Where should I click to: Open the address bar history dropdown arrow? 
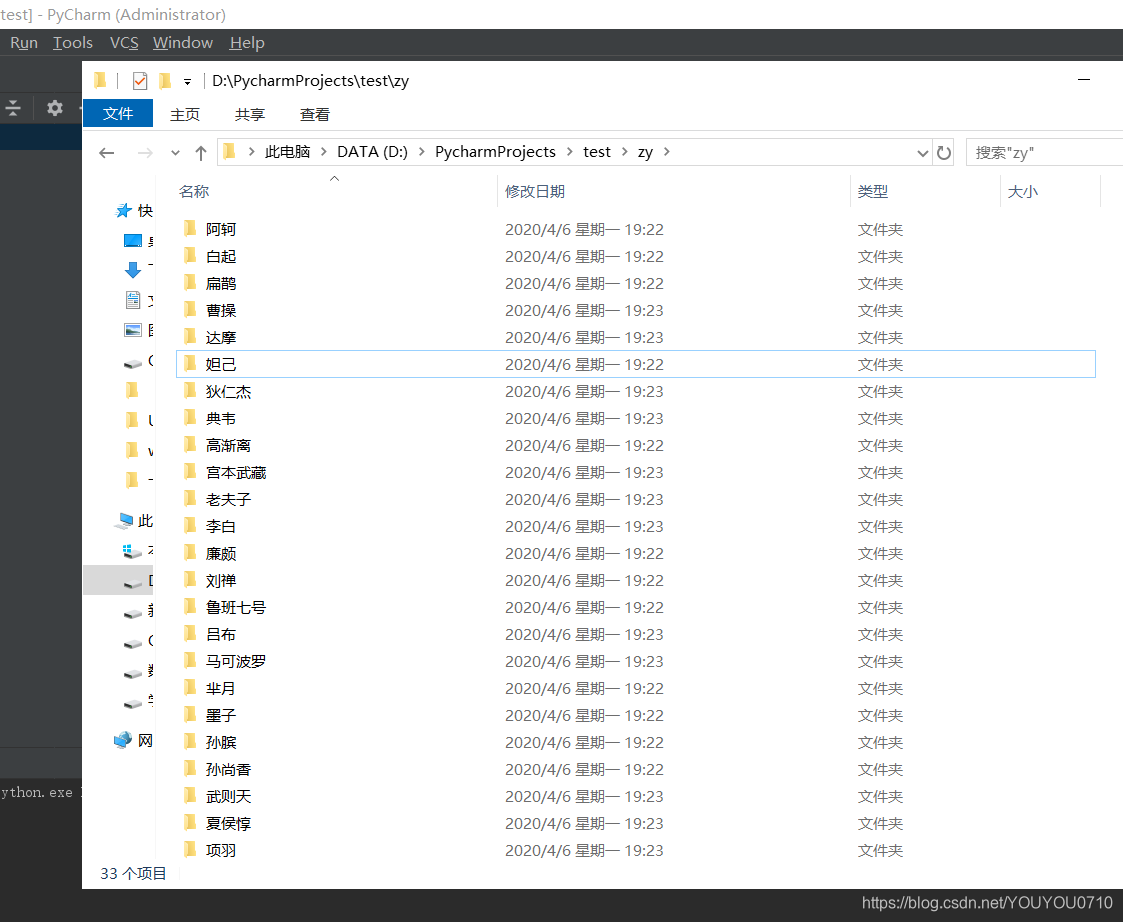pos(922,151)
